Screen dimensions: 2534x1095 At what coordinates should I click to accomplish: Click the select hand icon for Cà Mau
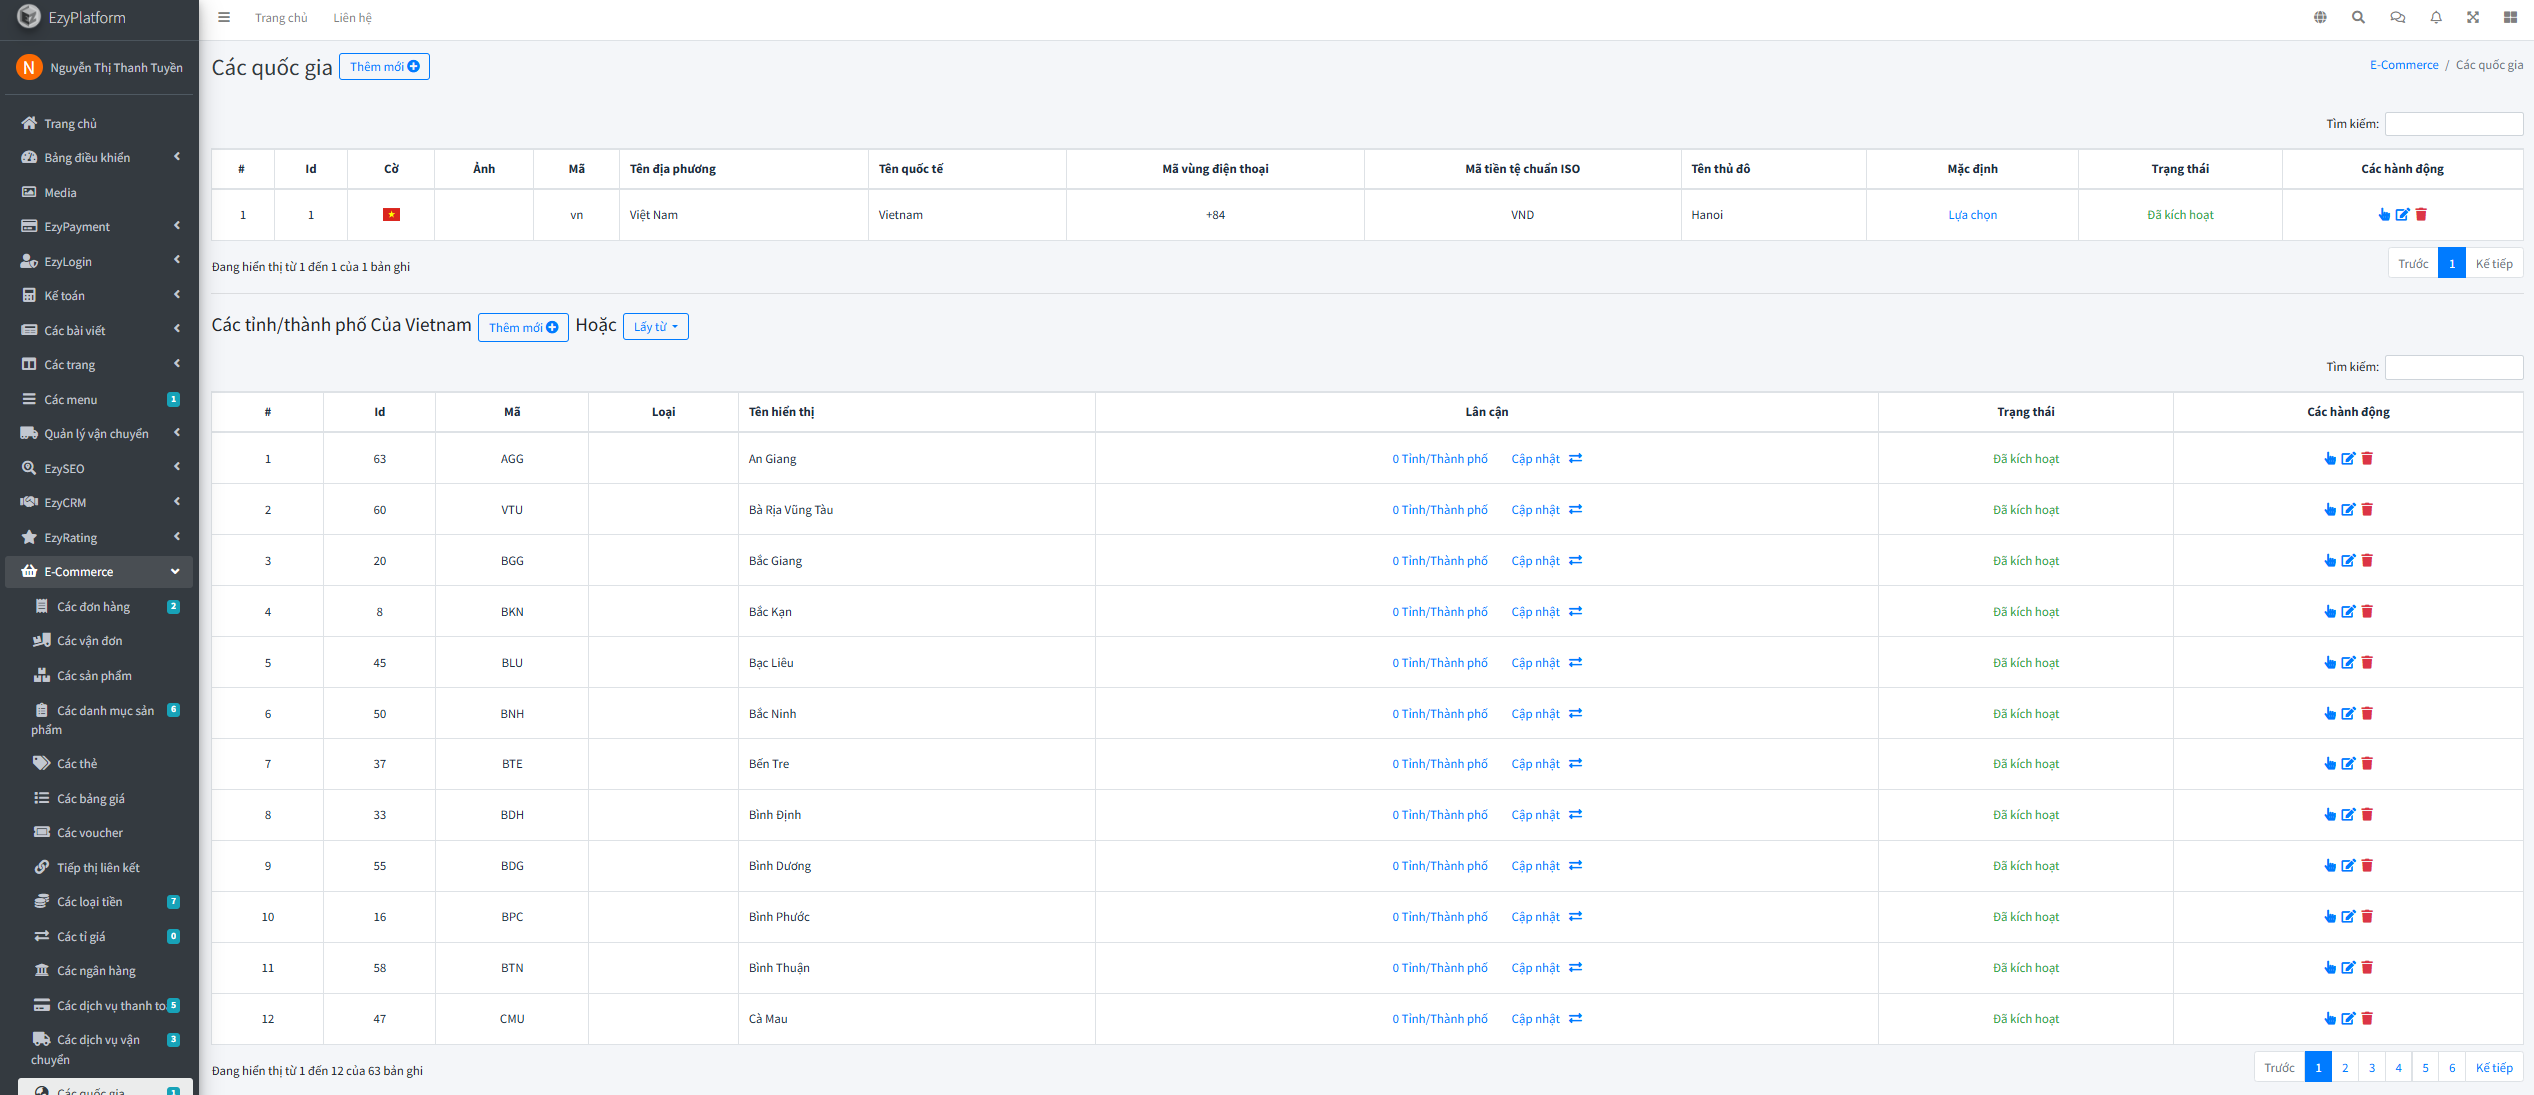[x=2330, y=1019]
